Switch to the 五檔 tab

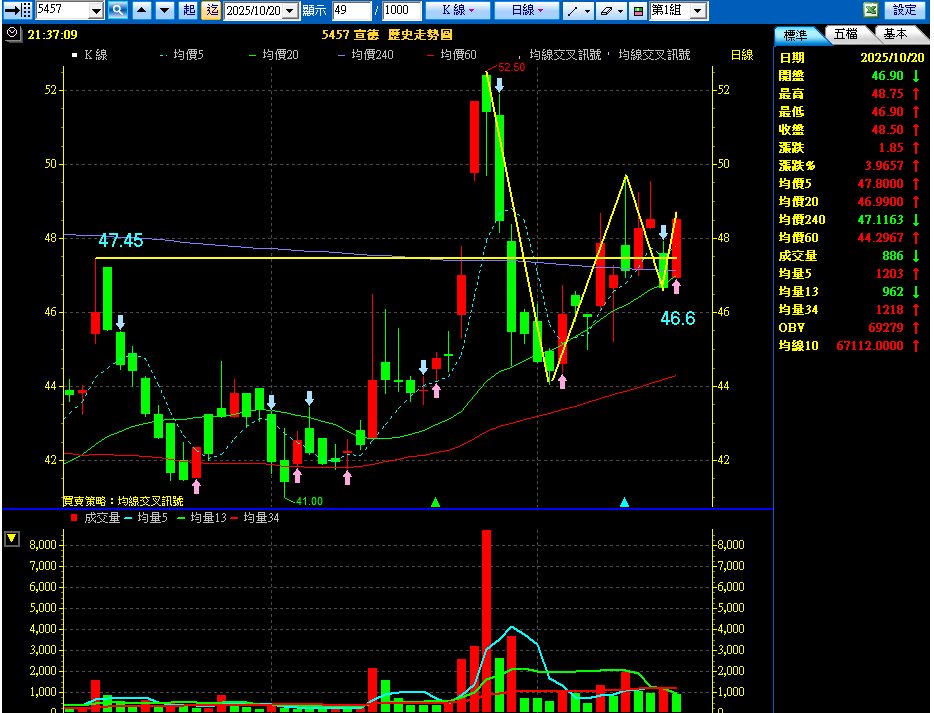pos(845,34)
